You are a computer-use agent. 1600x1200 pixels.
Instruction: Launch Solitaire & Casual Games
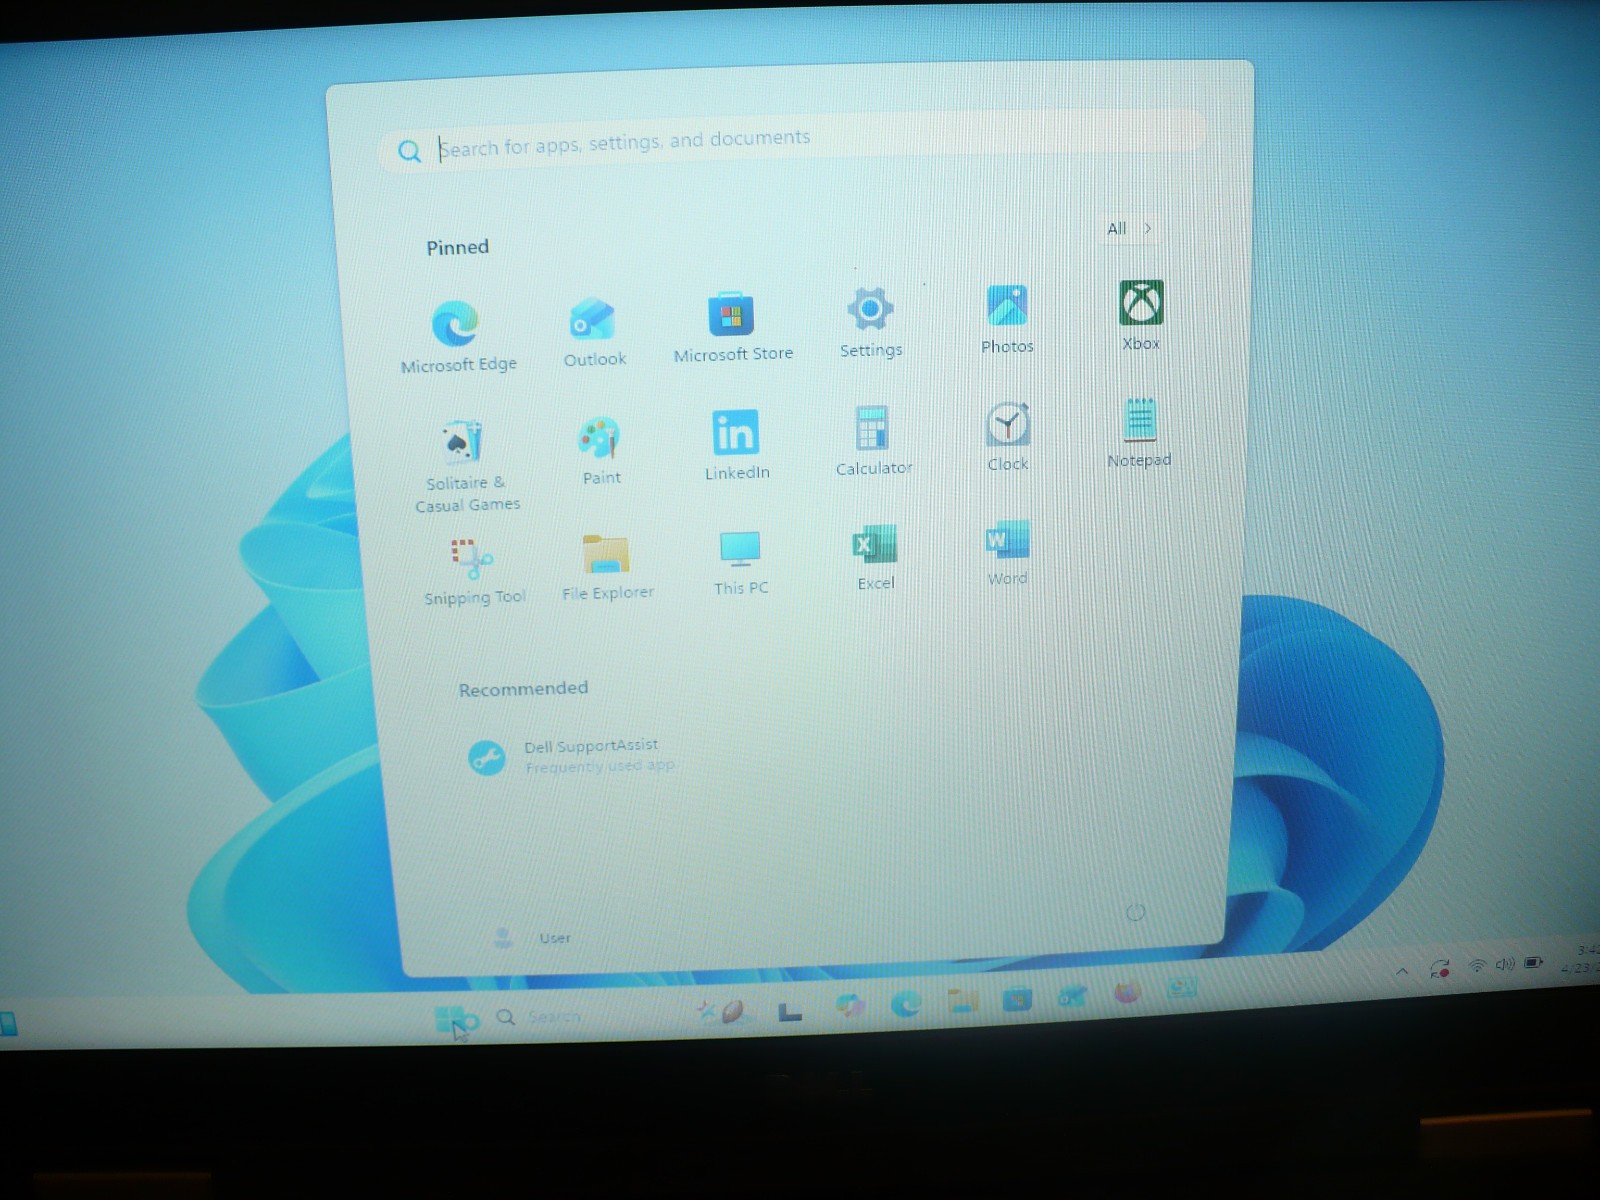pos(465,465)
